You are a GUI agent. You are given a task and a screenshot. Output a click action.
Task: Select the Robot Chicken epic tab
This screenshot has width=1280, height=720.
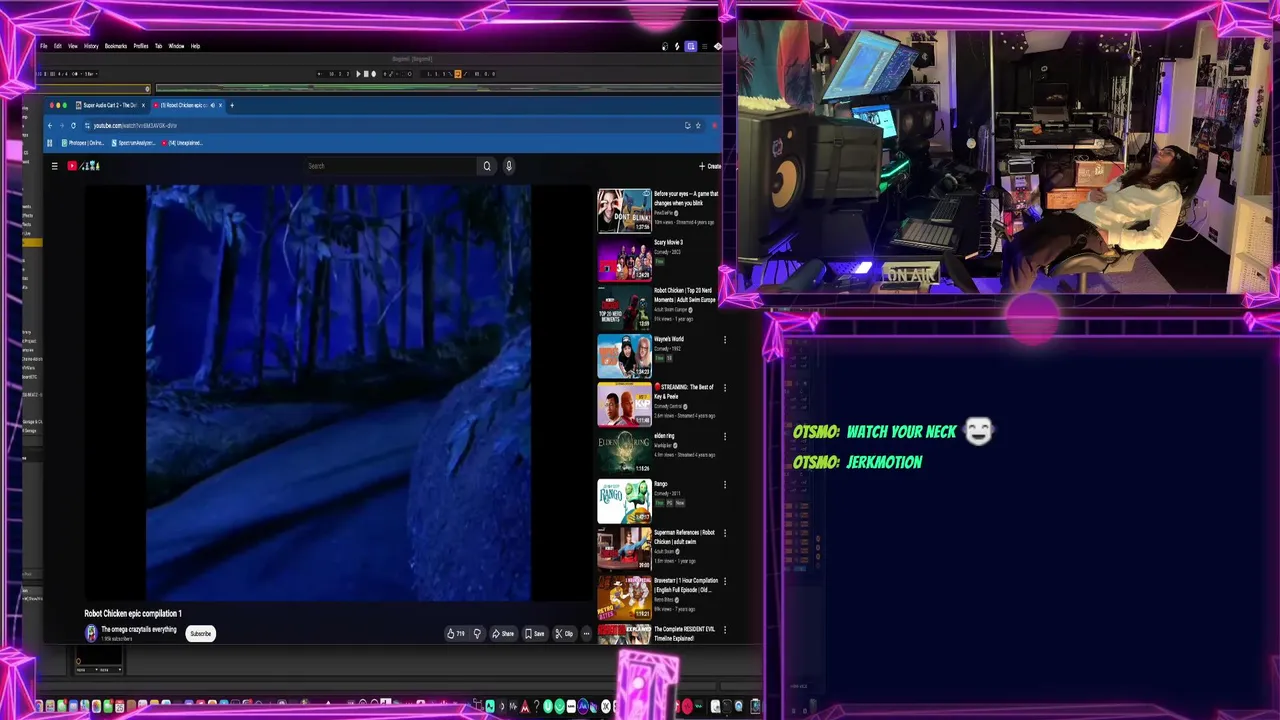[186, 105]
